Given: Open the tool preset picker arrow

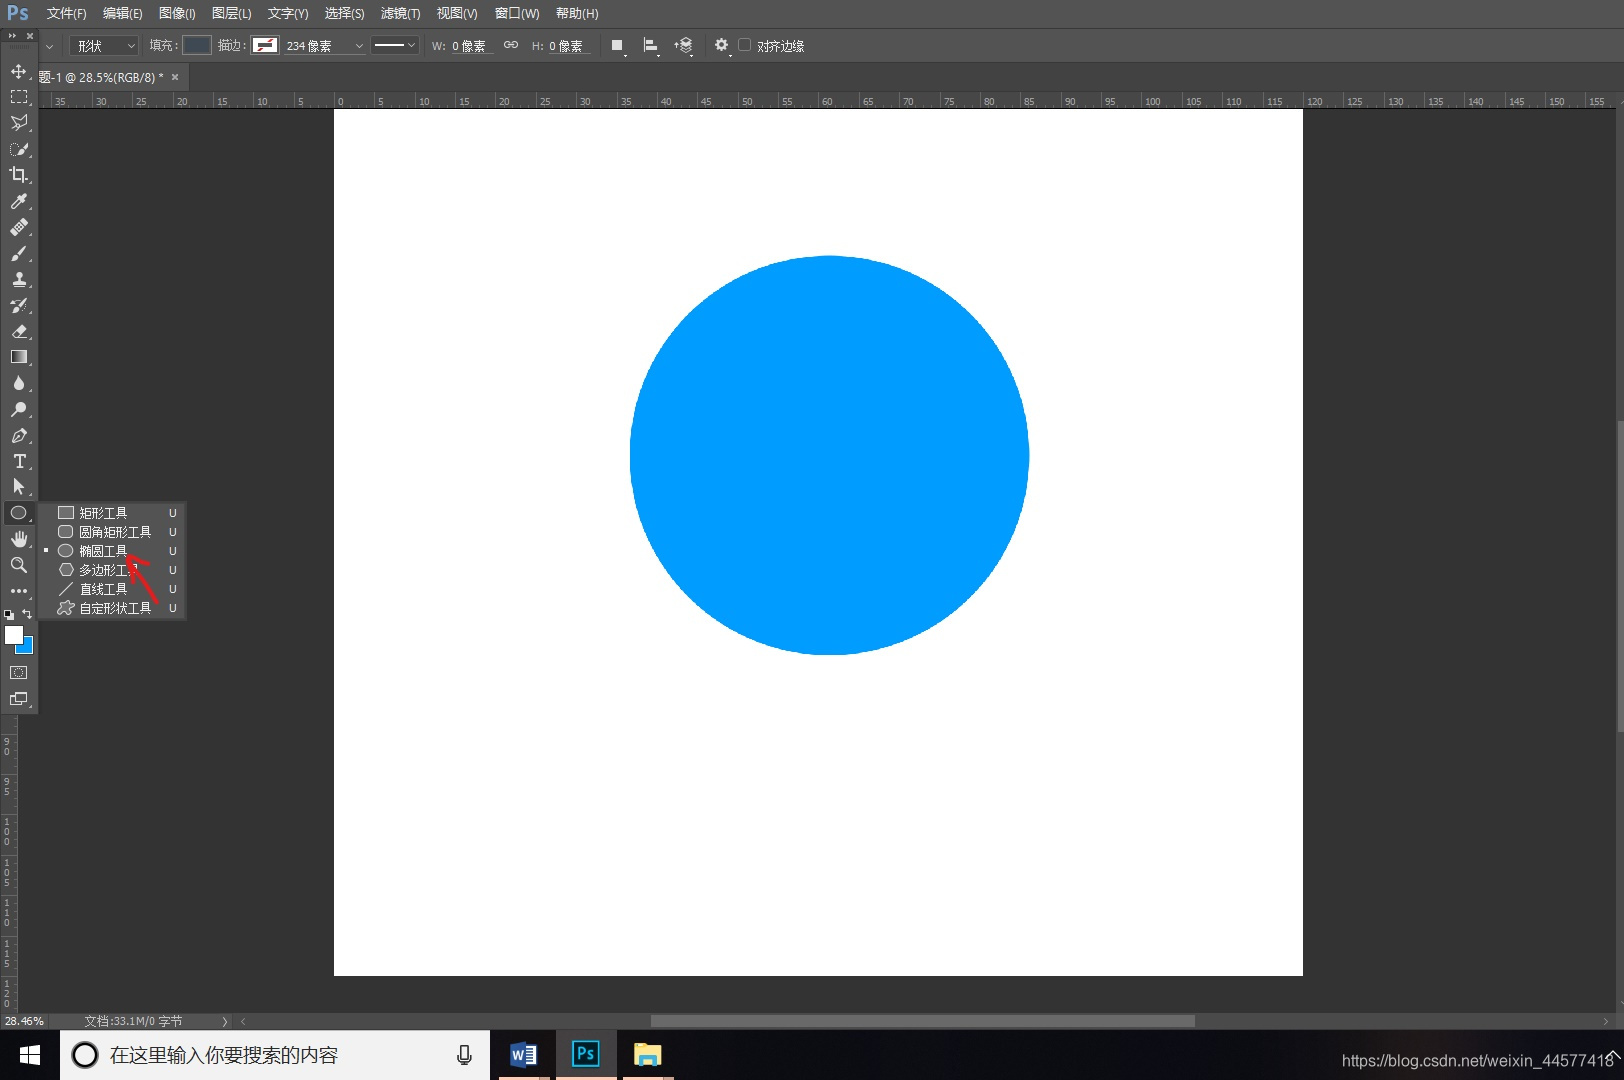Looking at the screenshot, I should [x=49, y=46].
